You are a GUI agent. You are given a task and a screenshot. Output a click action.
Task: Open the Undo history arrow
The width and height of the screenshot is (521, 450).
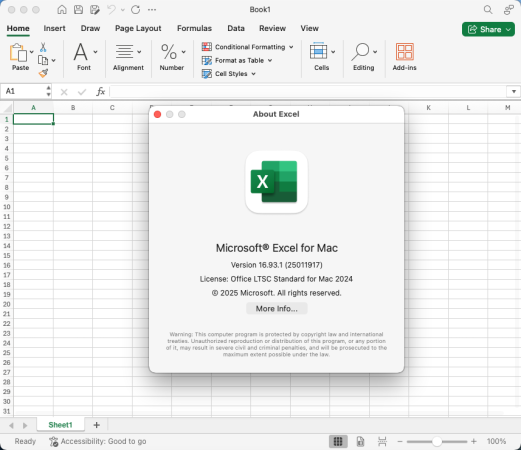[x=123, y=10]
